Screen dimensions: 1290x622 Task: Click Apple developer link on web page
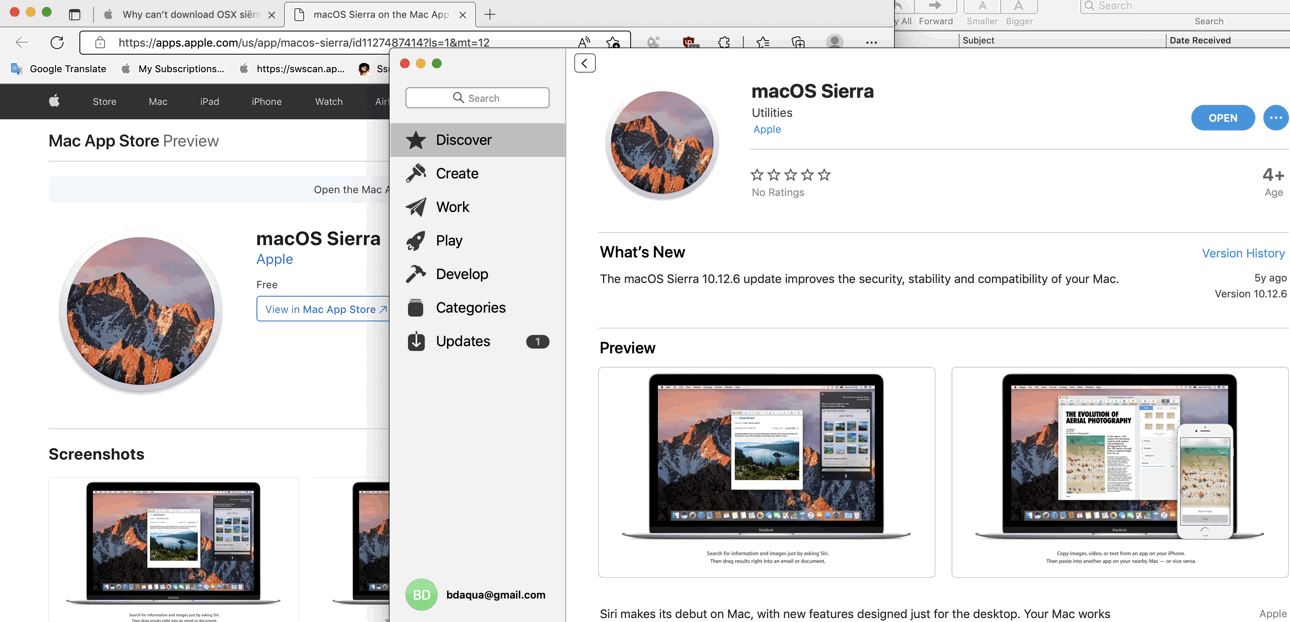(274, 259)
